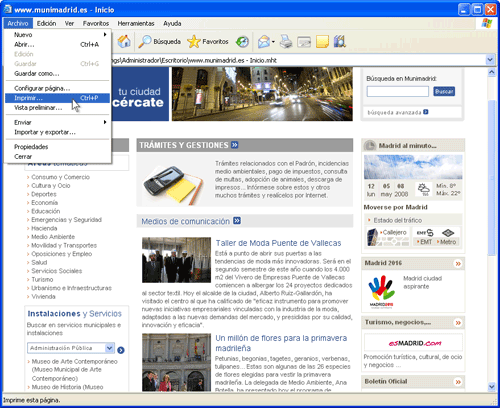Select Imprimir... in Archivo menu
The image size is (500, 408).
coord(57,98)
